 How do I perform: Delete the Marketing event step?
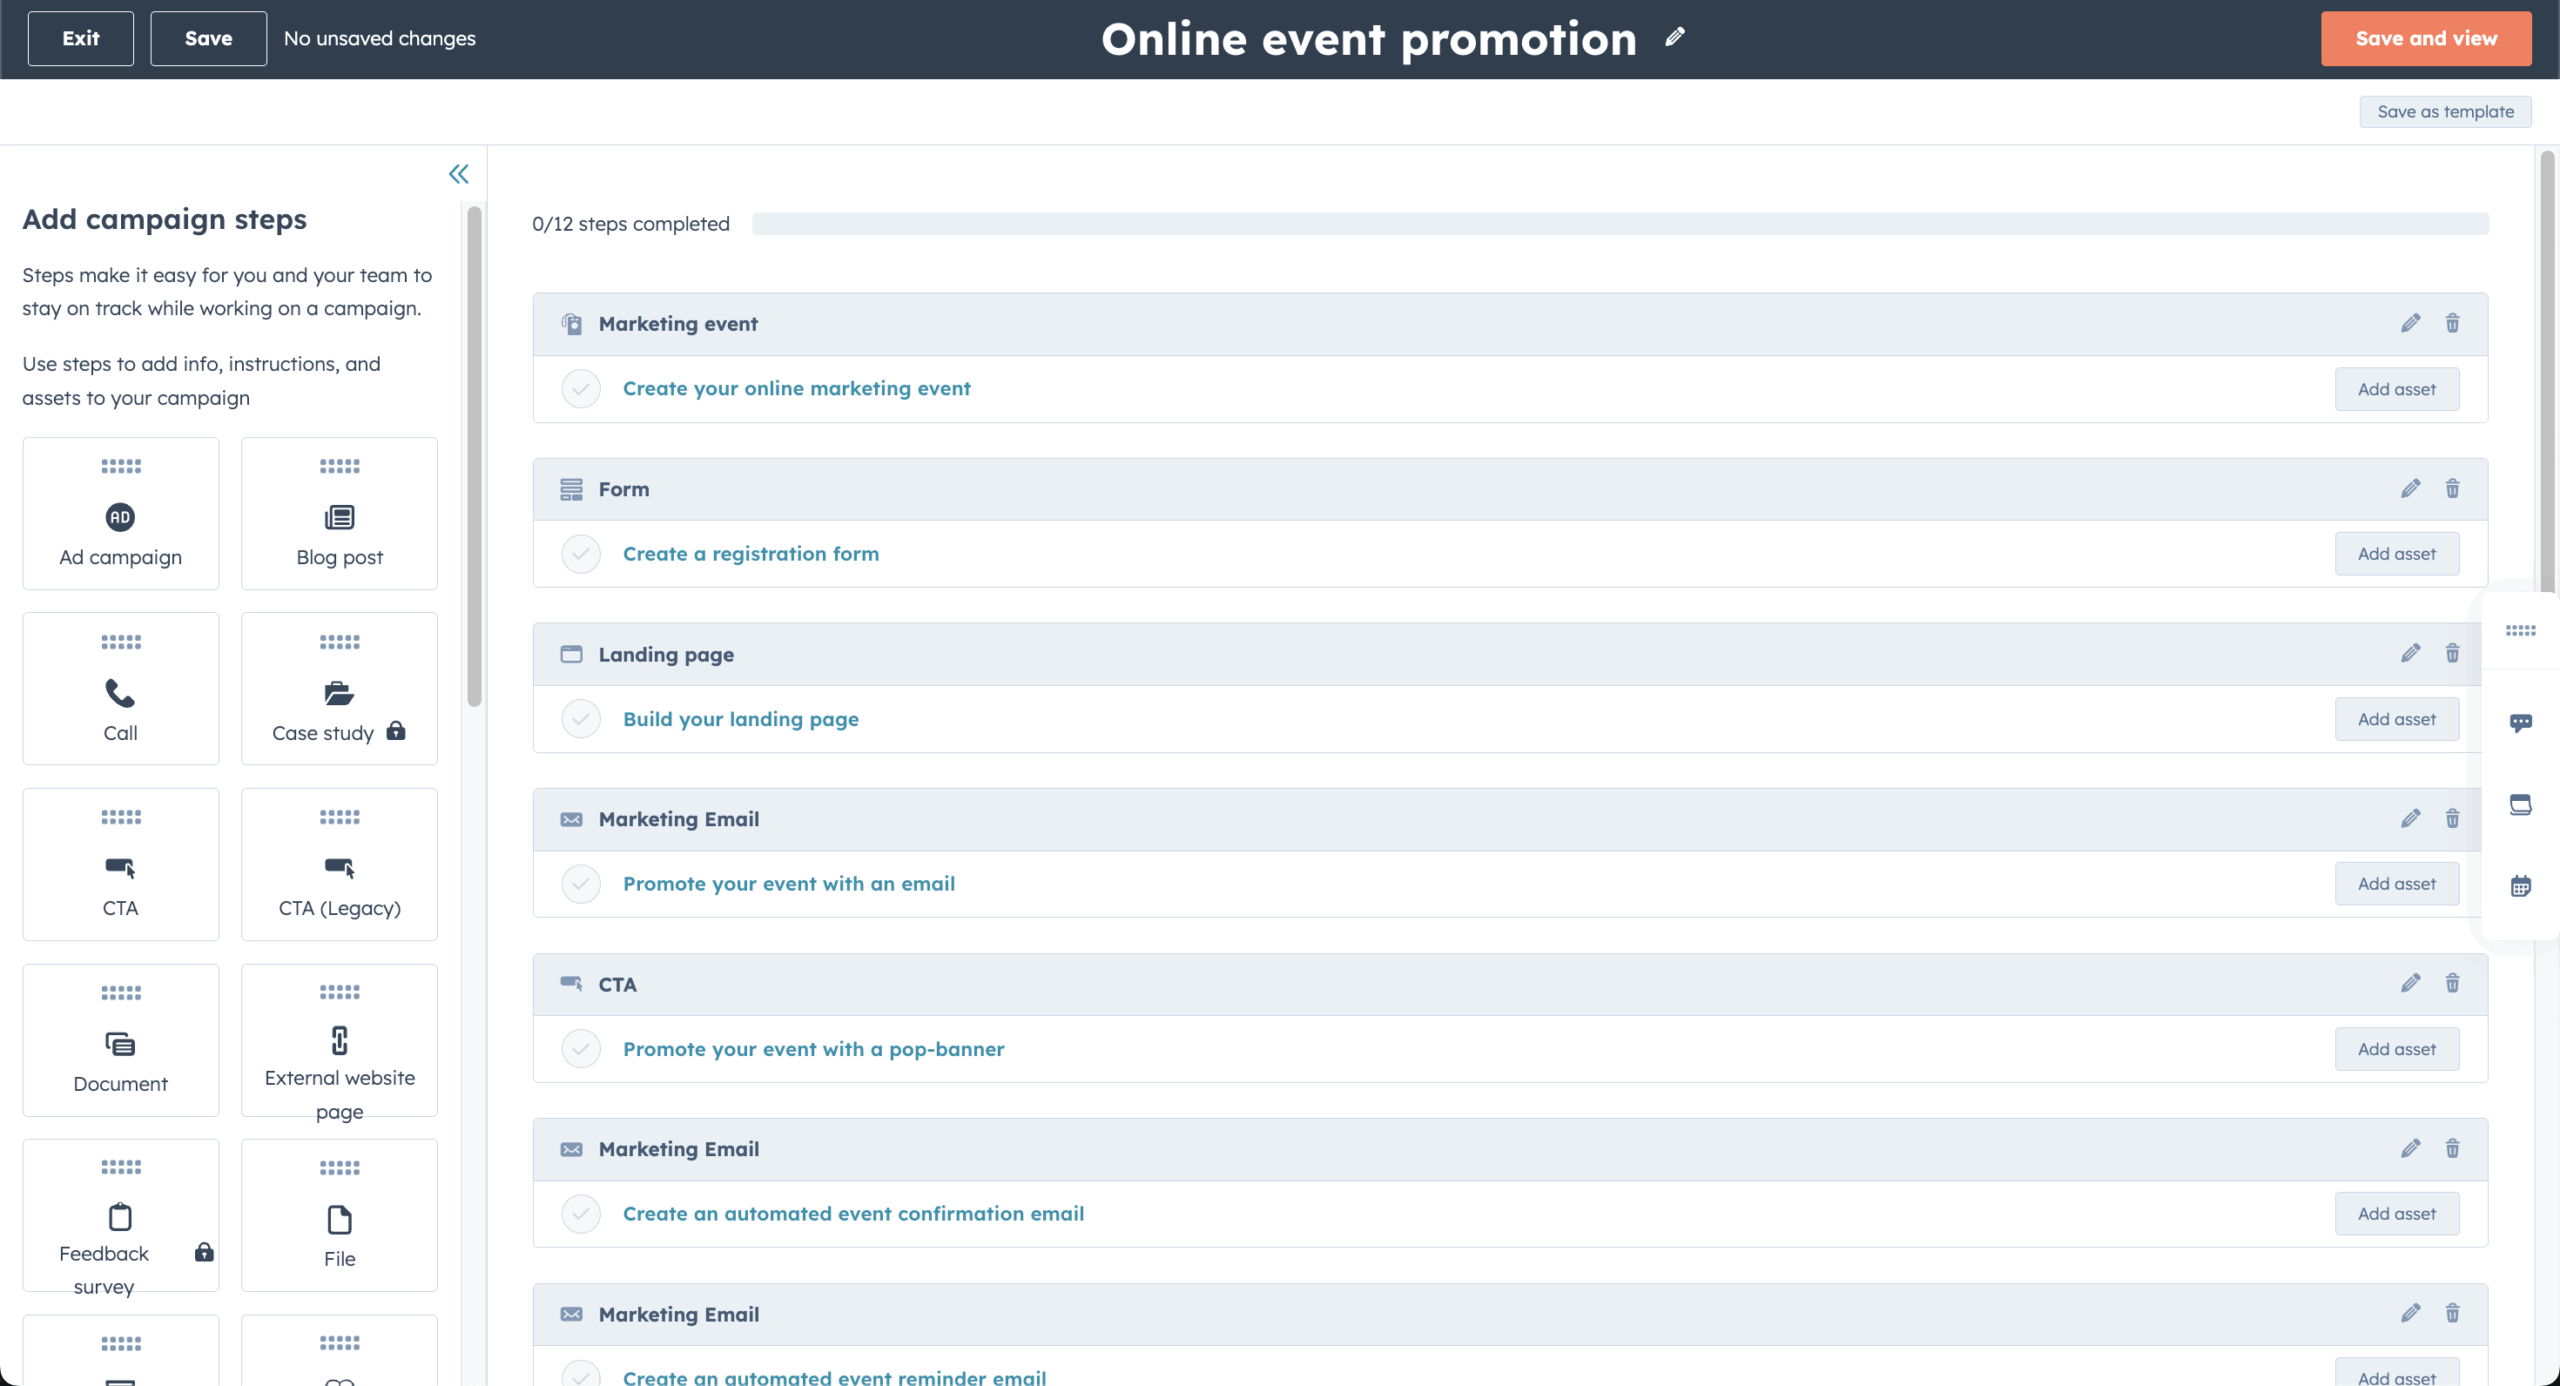click(x=2453, y=323)
